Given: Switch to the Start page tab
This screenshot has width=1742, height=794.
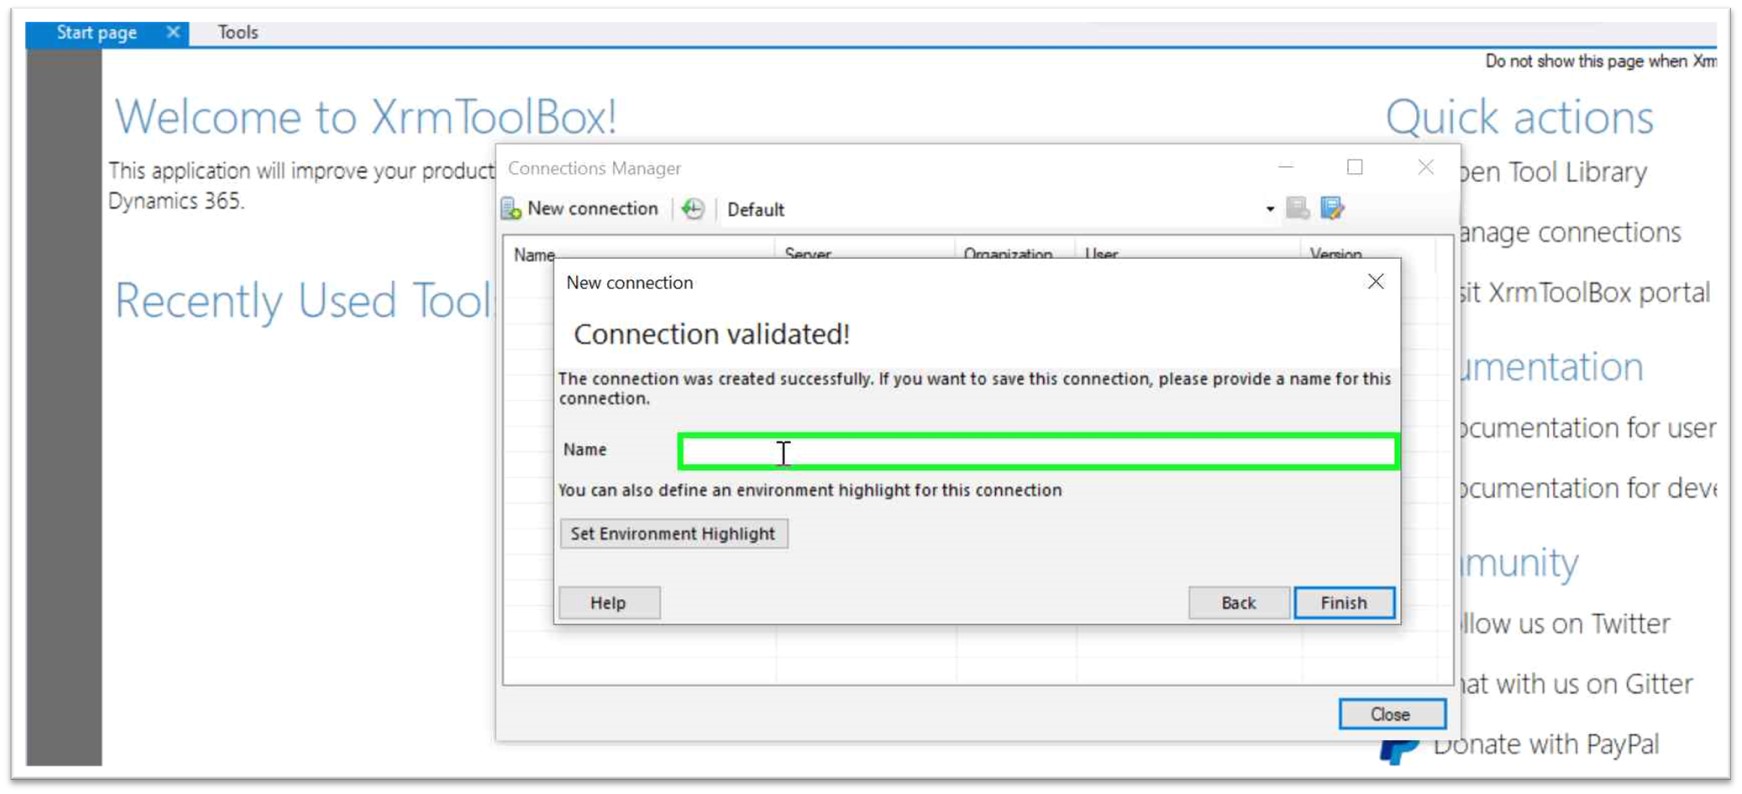Looking at the screenshot, I should (96, 33).
